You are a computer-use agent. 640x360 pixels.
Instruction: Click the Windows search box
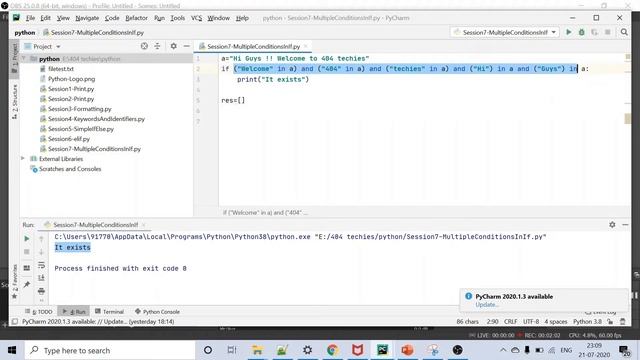109,350
